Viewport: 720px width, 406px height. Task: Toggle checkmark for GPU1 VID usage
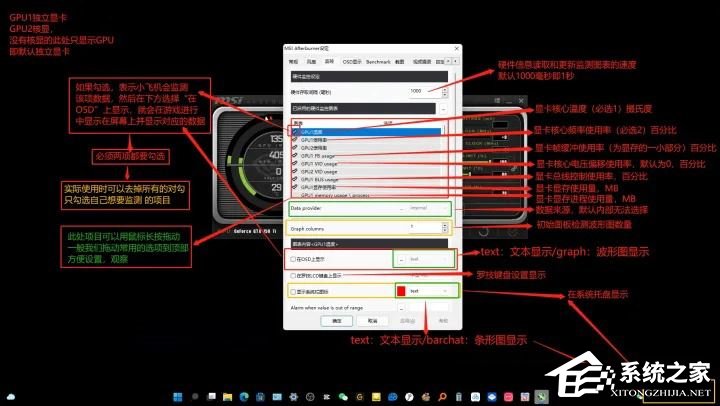[x=295, y=164]
